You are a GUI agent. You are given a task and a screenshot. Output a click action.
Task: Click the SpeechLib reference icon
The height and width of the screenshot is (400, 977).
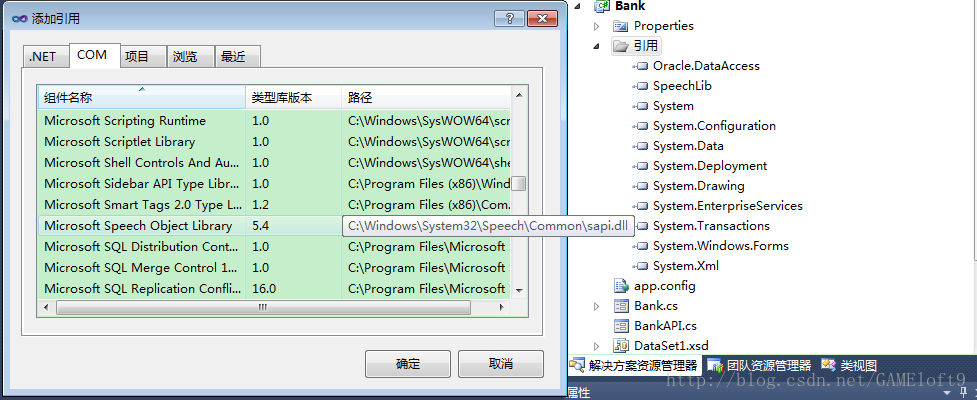tap(640, 86)
